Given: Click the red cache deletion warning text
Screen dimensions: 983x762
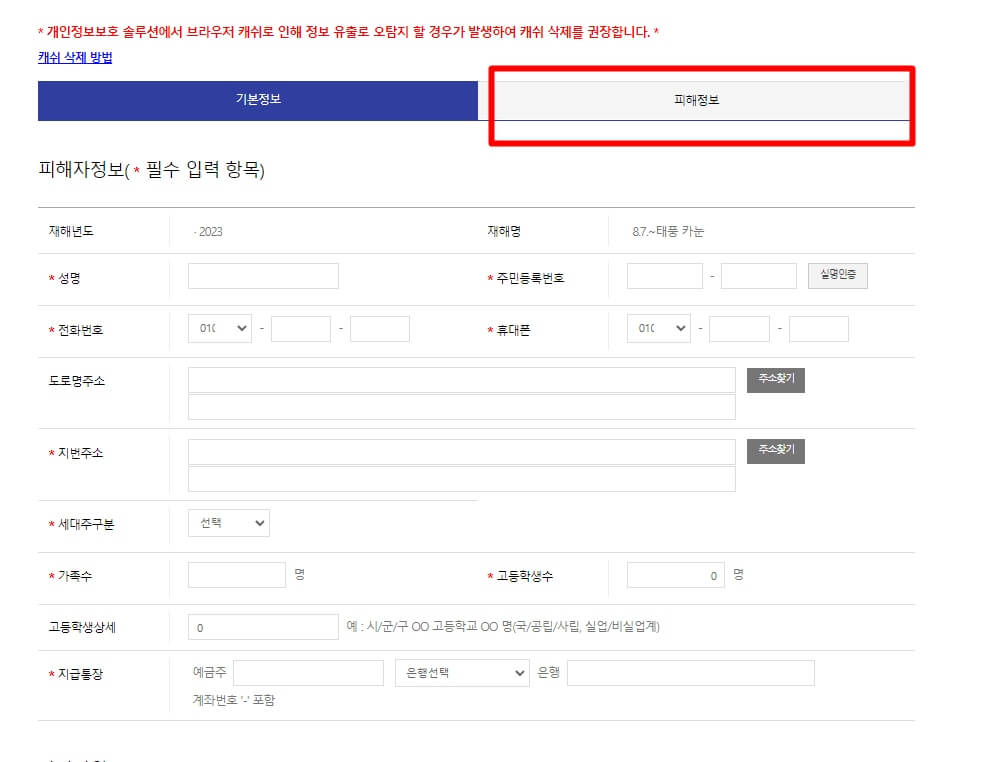Looking at the screenshot, I should pos(349,32).
